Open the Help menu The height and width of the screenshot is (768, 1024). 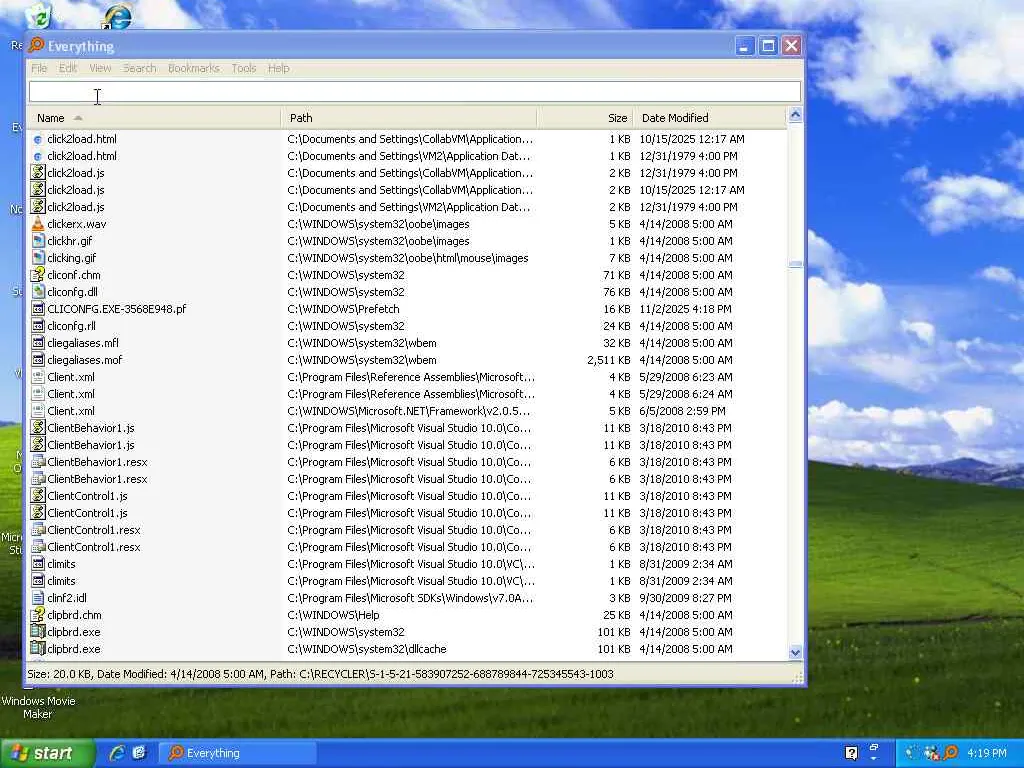pos(278,68)
